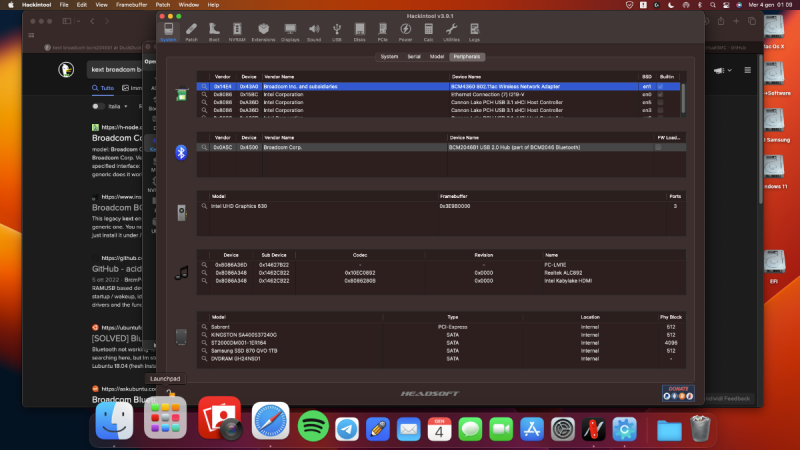The height and width of the screenshot is (450, 800).
Task: Toggle Builtin checkbox for en3 USB controller row
Action: (660, 110)
